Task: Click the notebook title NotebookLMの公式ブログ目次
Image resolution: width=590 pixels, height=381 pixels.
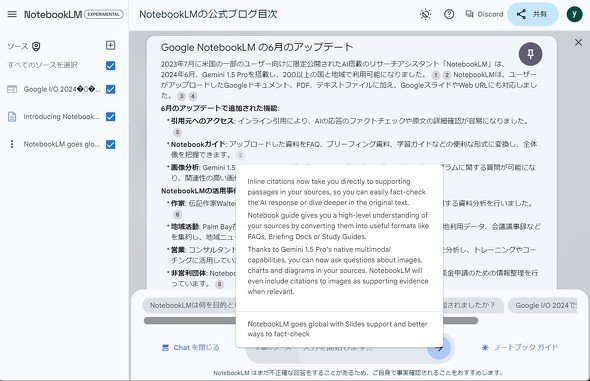Action: (208, 14)
